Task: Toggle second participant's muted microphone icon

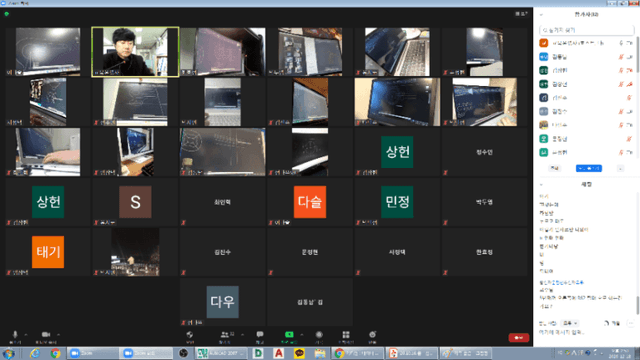Action: click(621, 57)
